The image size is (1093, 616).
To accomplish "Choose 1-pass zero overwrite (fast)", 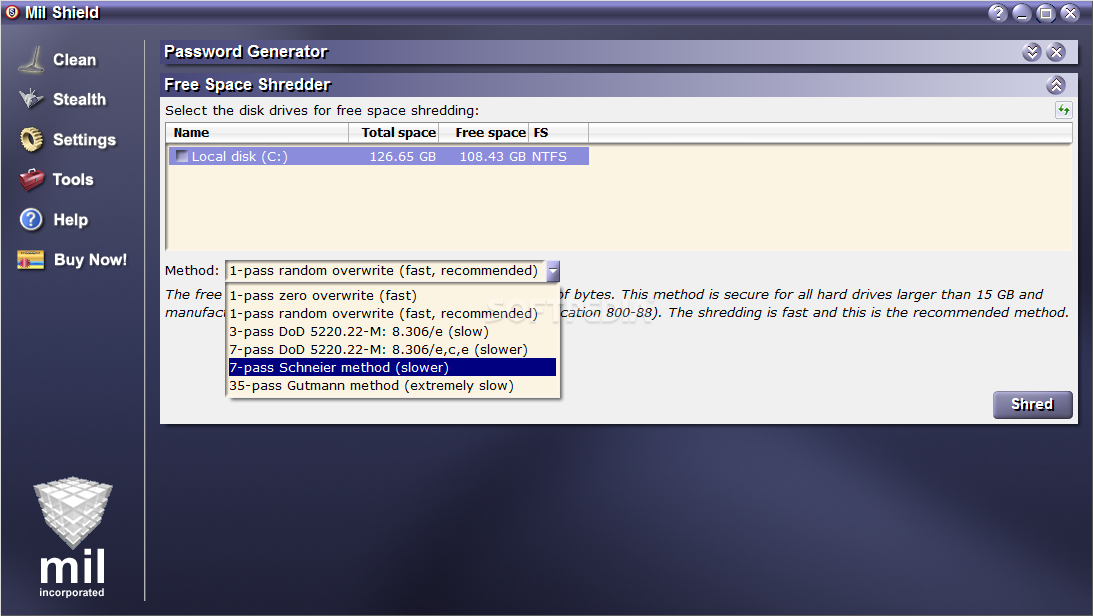I will (x=392, y=295).
